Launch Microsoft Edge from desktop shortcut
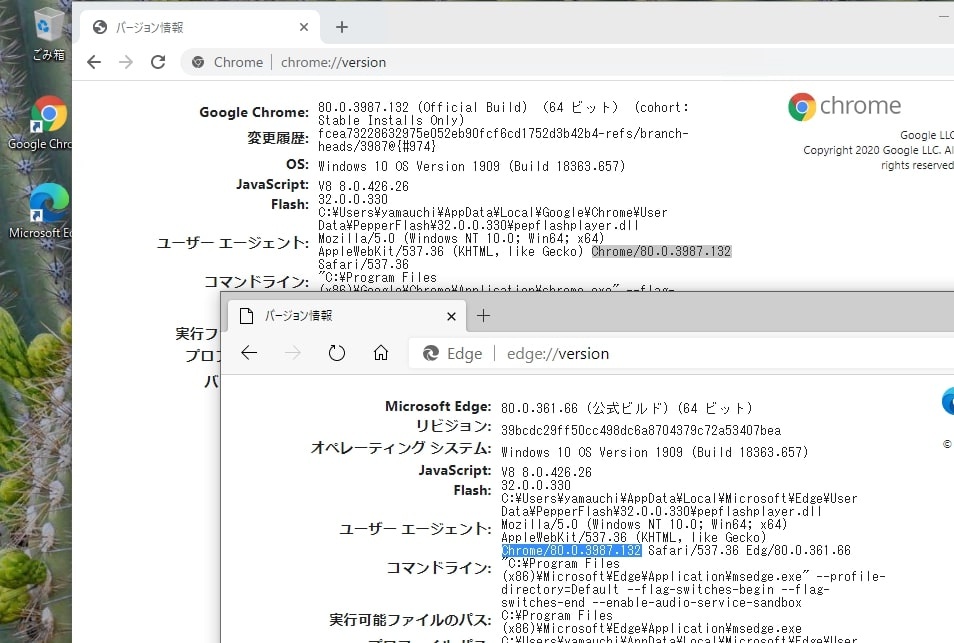This screenshot has height=643, width=954. 47,212
